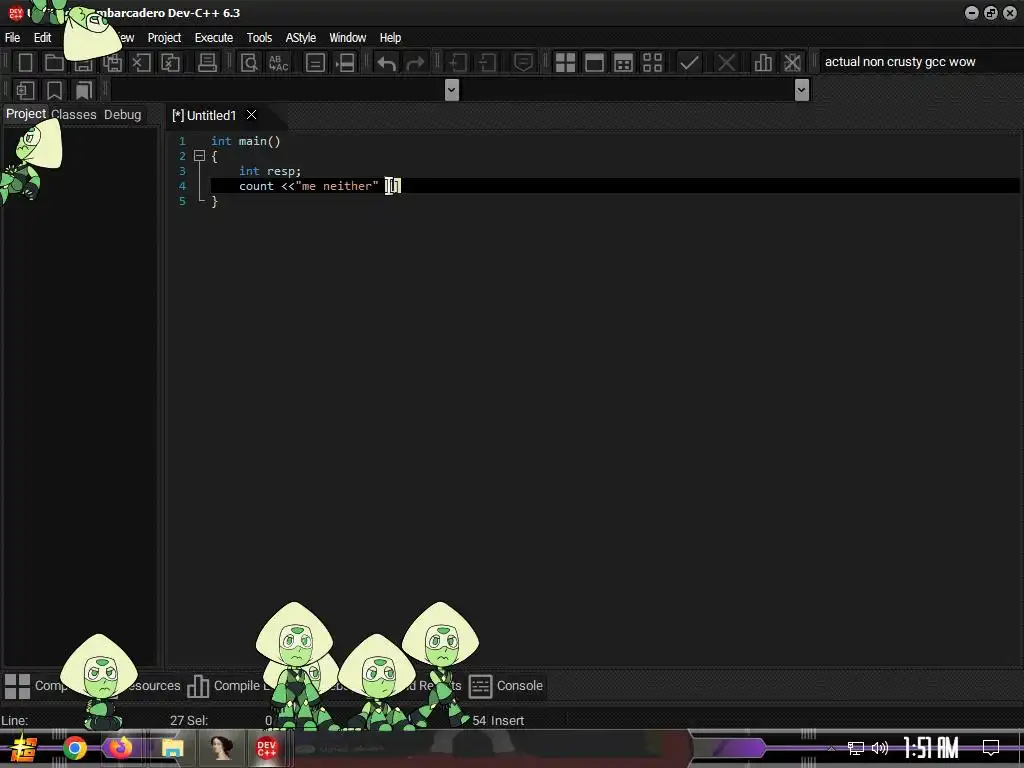Open the Project menu
This screenshot has height=768, width=1024.
pyautogui.click(x=164, y=38)
